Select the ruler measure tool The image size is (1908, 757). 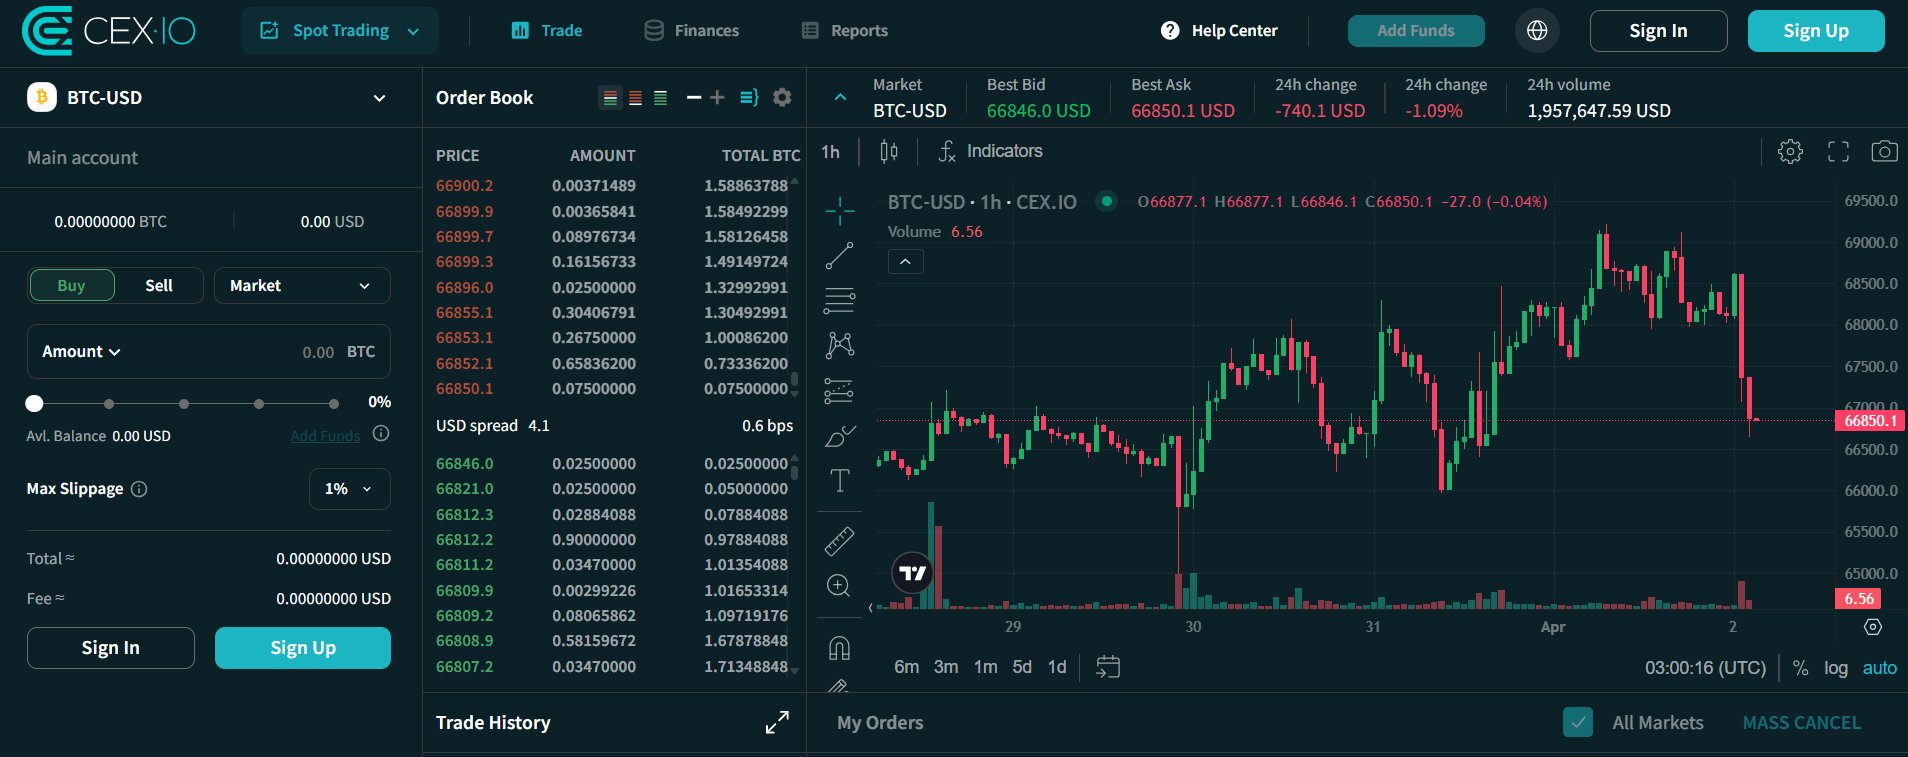point(840,540)
